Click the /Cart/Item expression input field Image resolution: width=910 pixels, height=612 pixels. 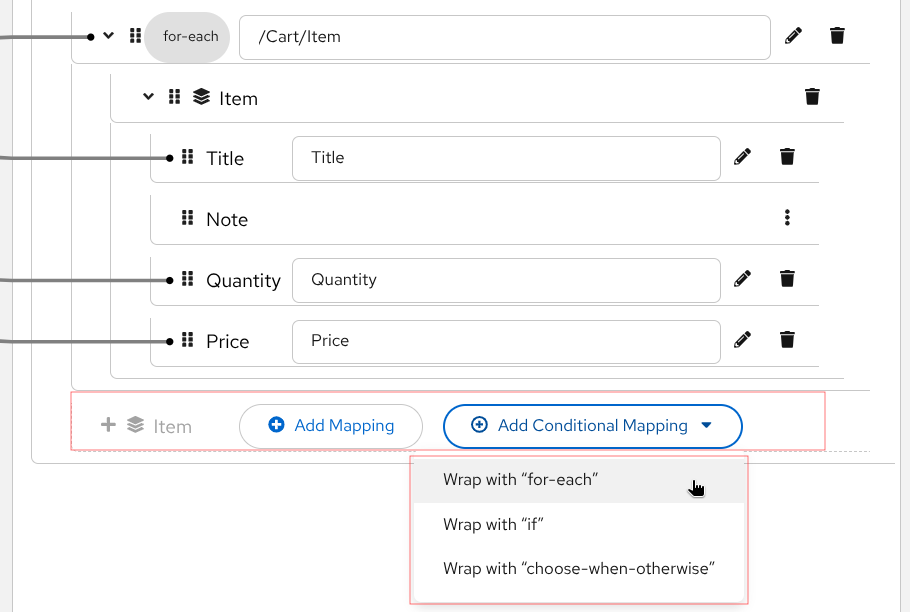coord(504,37)
